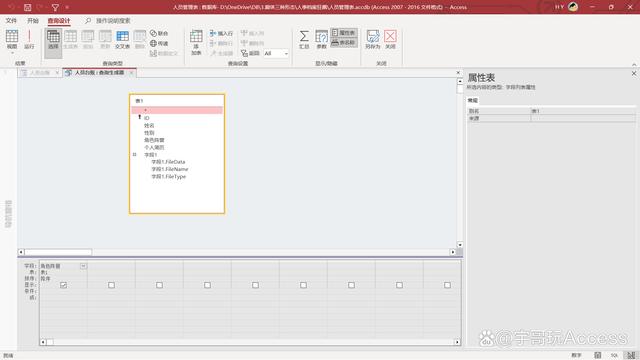The image size is (640, 360).
Task: Open the 文件 menu tab
Action: coord(11,20)
